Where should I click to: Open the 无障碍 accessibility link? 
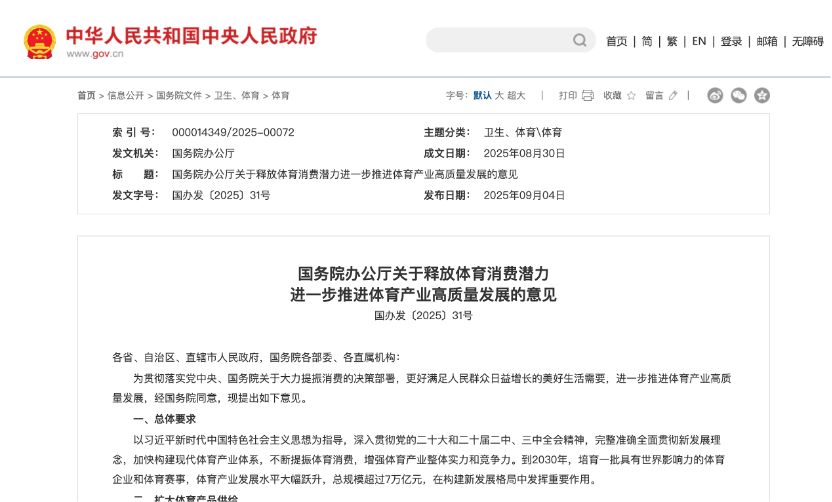808,41
